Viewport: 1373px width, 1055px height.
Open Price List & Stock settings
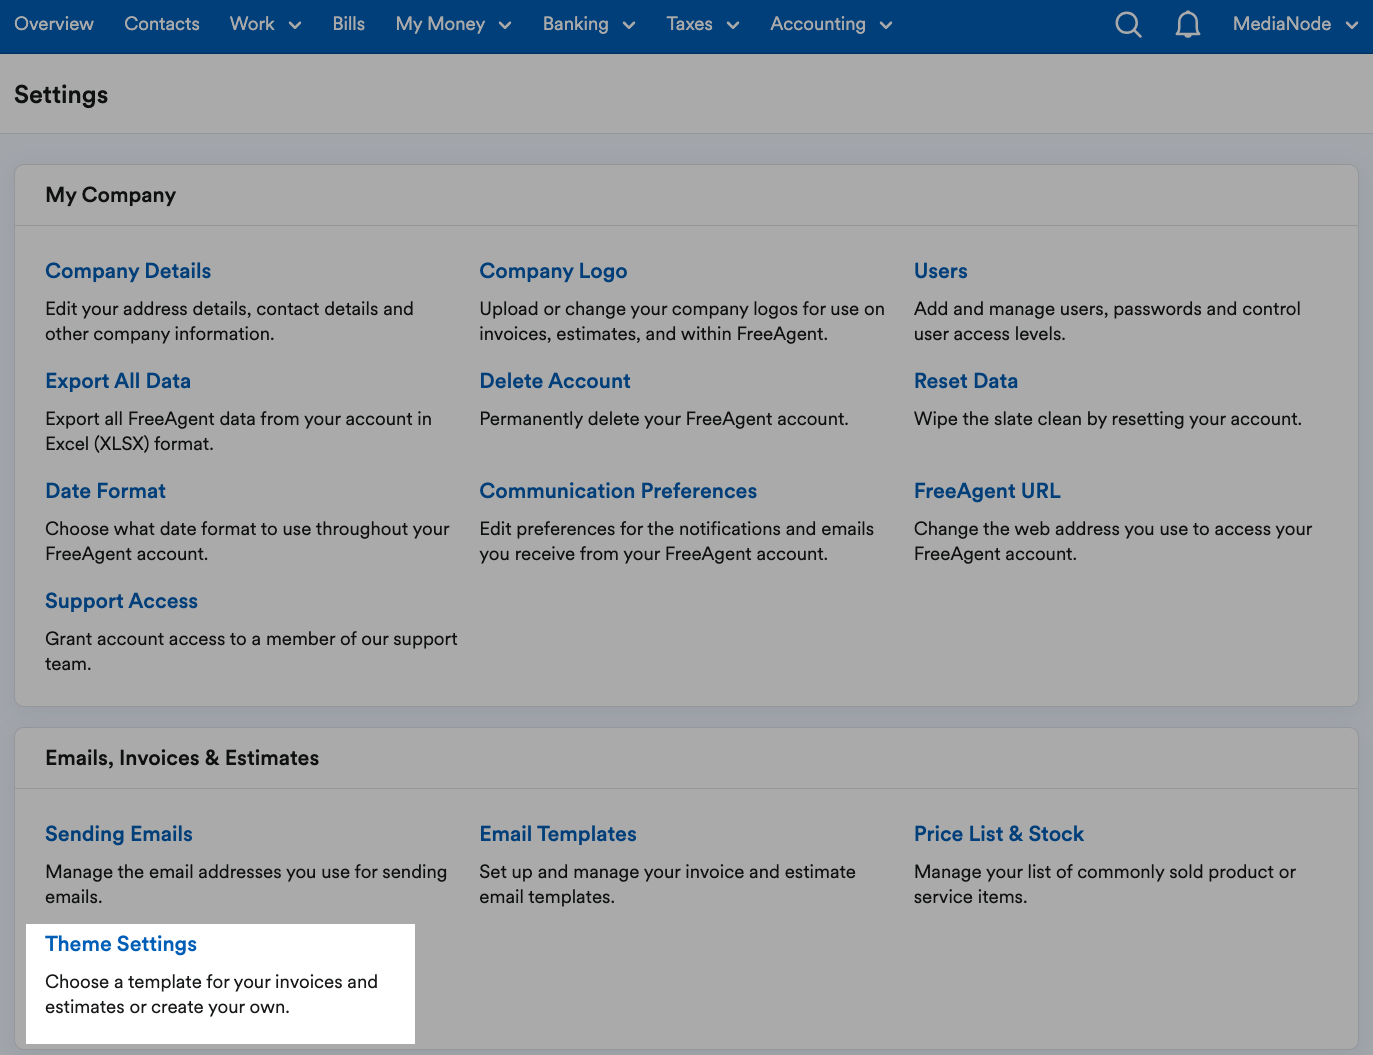click(x=998, y=834)
